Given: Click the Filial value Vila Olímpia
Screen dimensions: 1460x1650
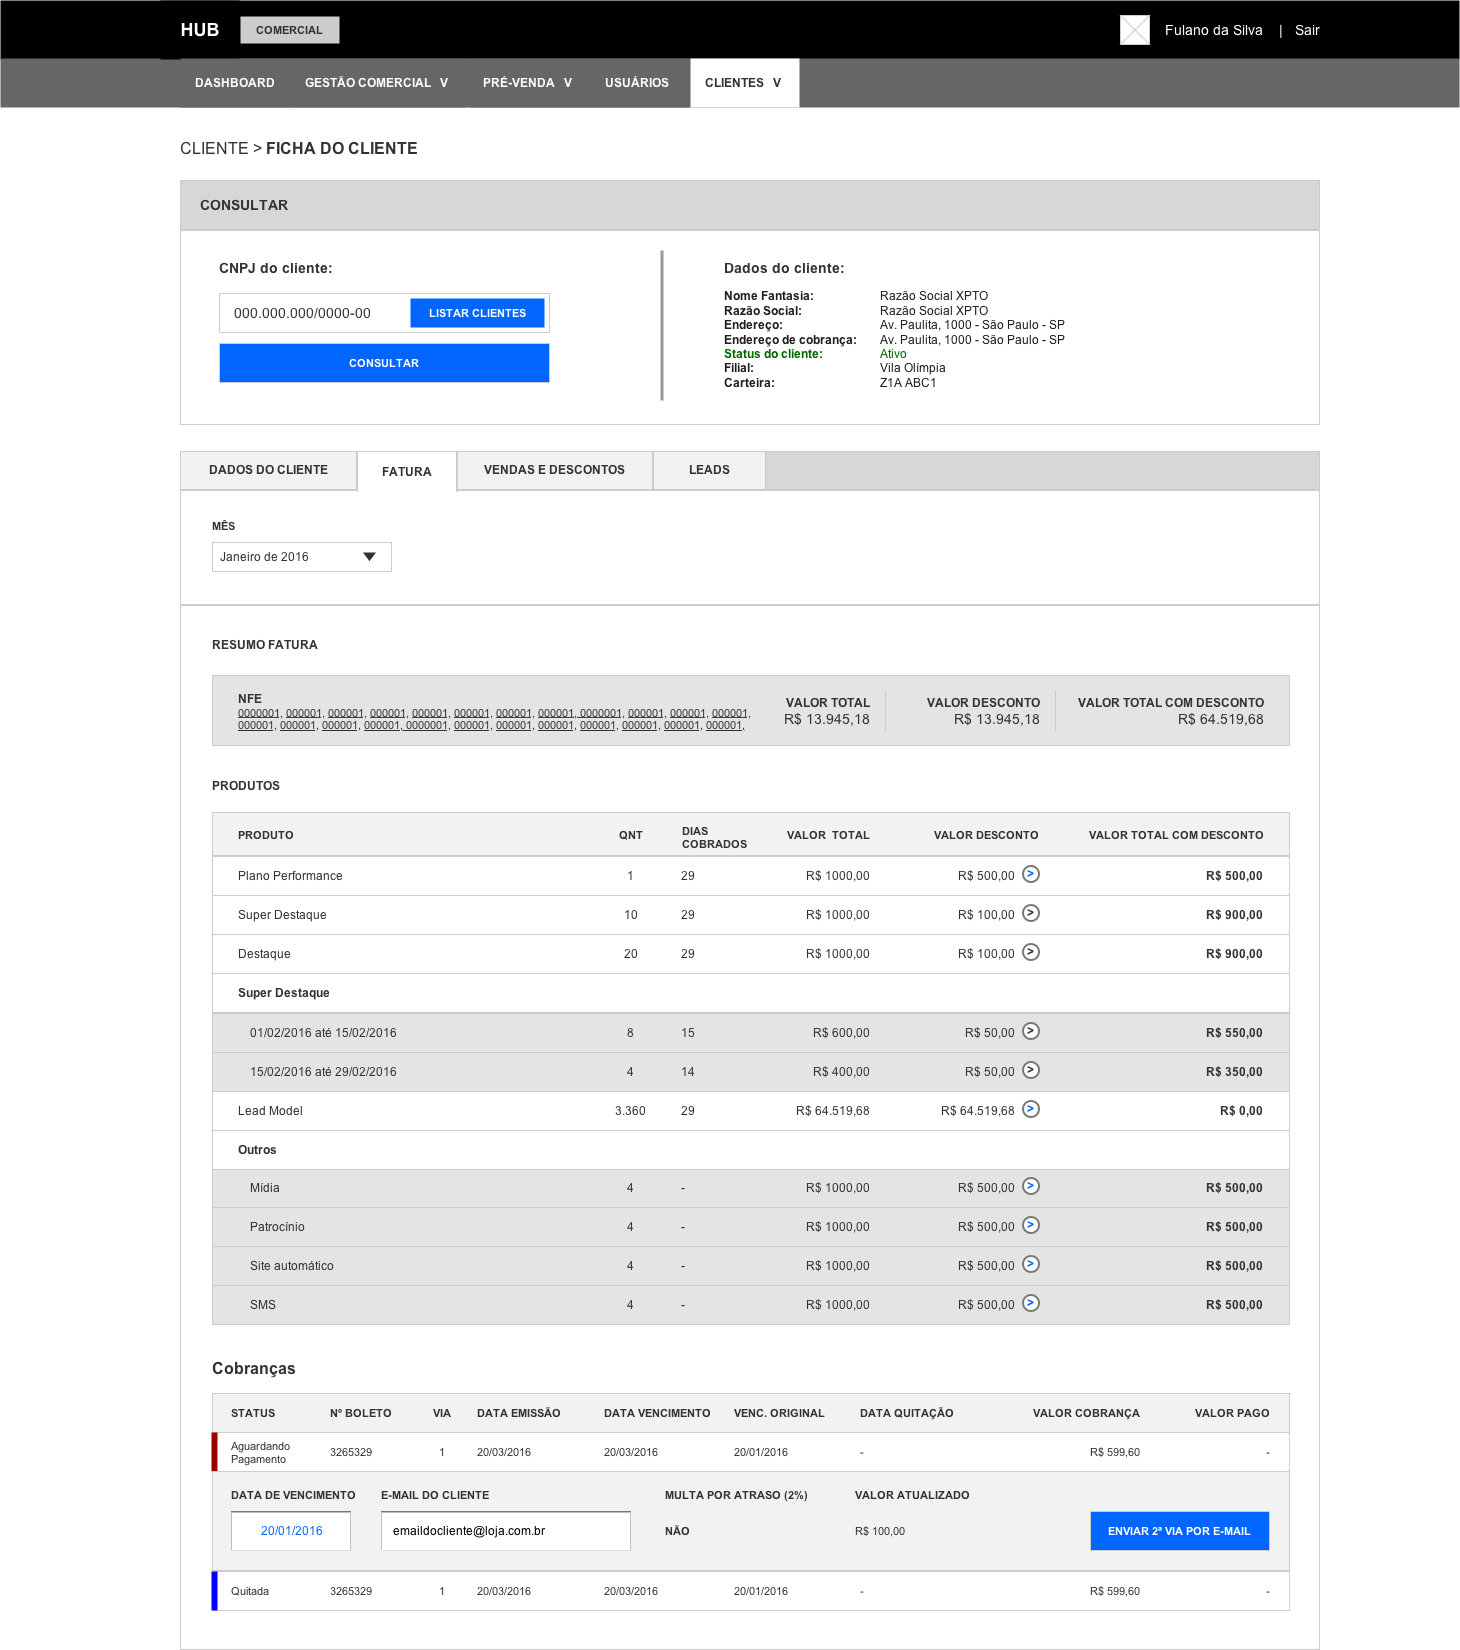Looking at the screenshot, I should pos(913,368).
